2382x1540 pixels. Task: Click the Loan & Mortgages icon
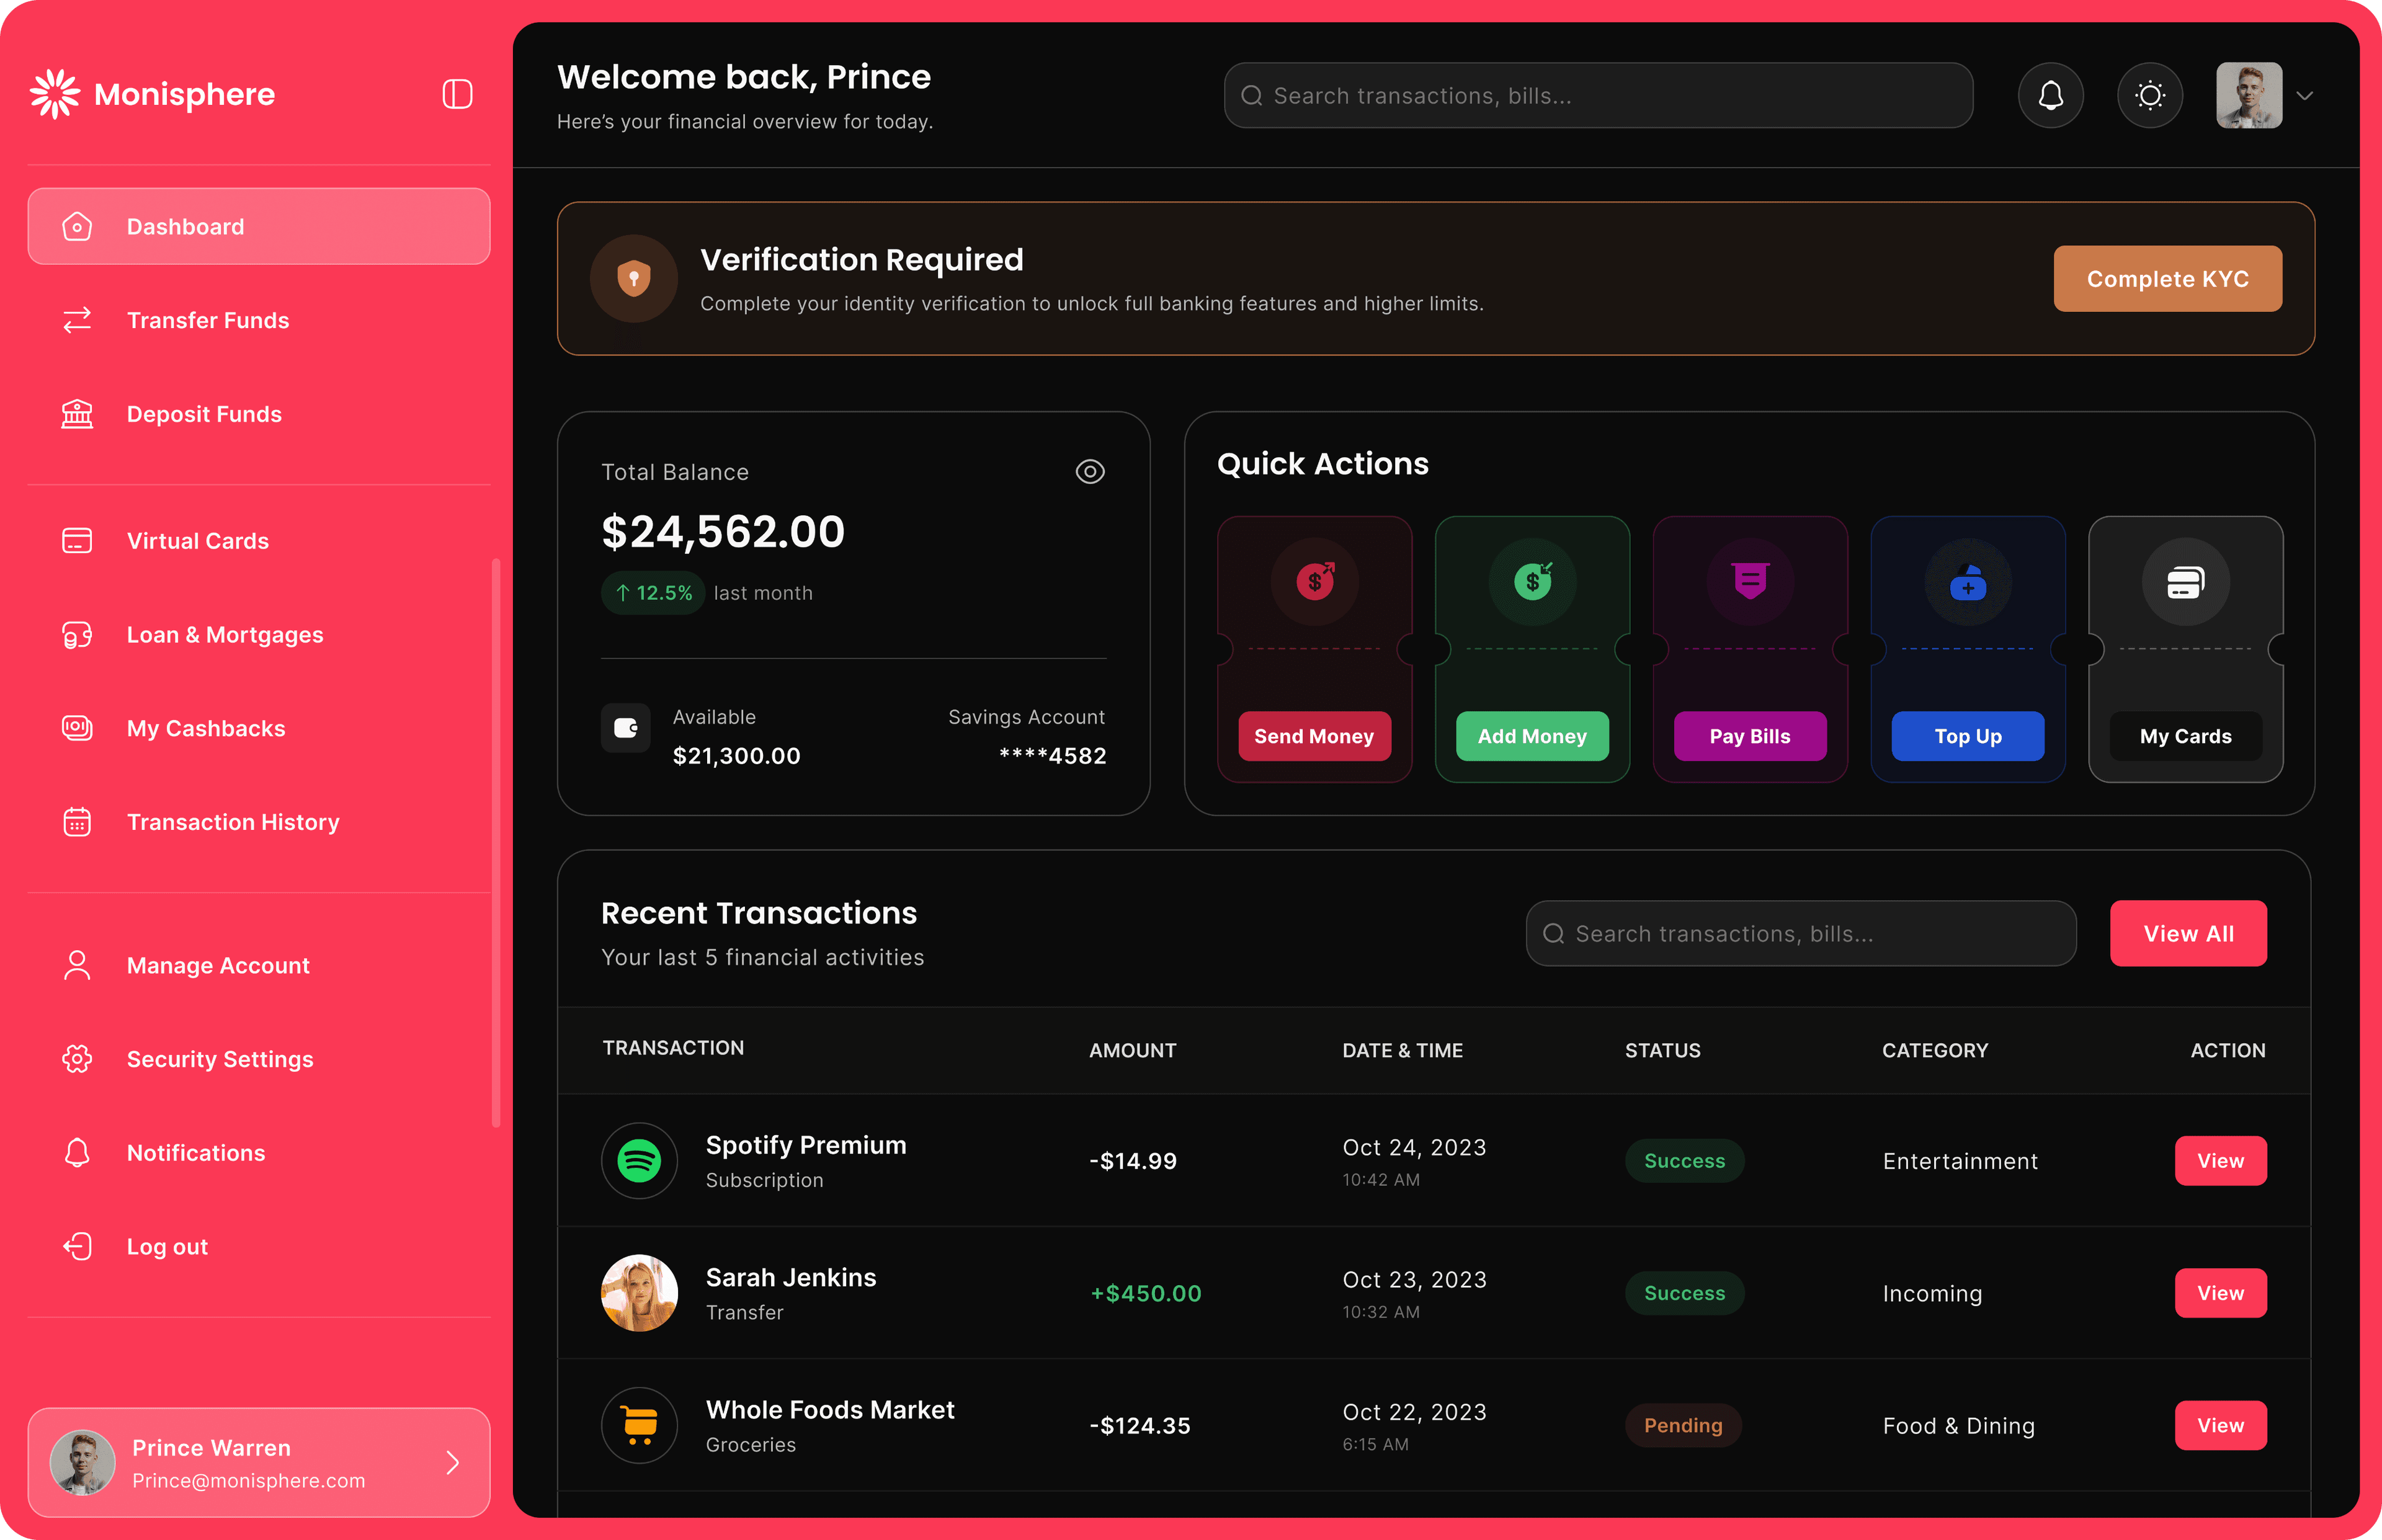(77, 634)
